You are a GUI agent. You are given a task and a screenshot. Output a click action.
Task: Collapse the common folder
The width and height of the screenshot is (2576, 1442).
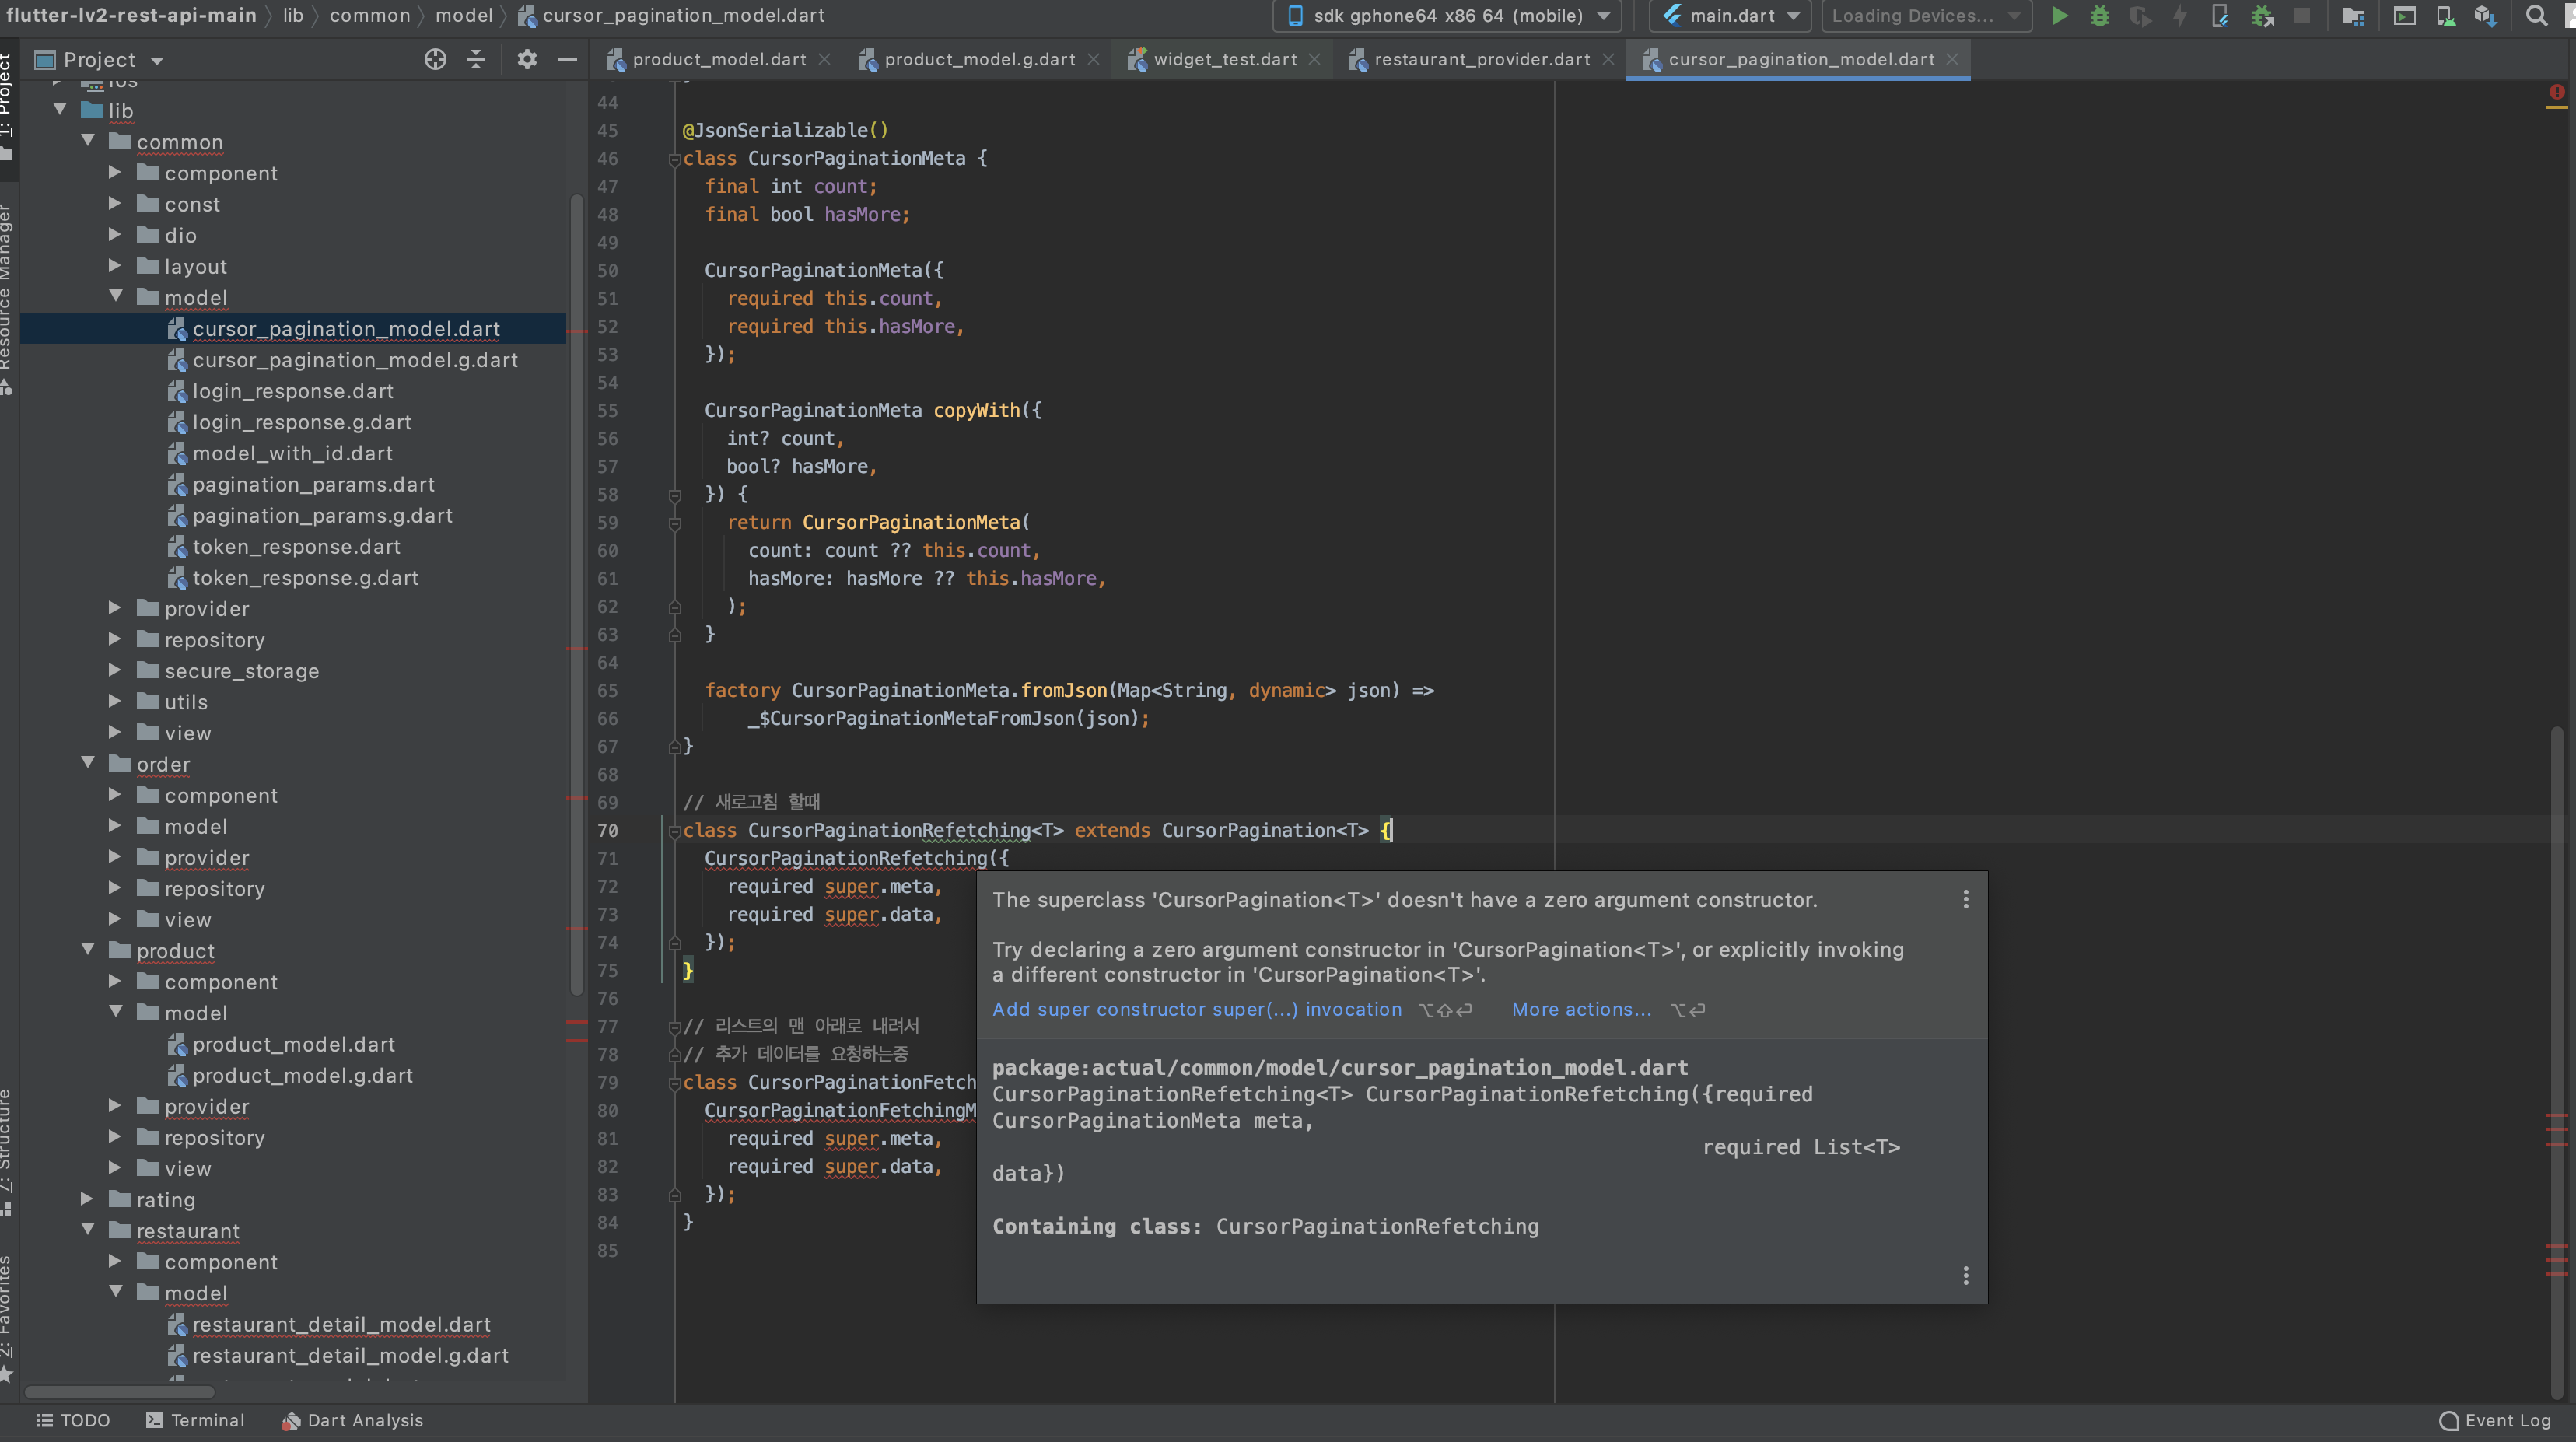pyautogui.click(x=88, y=140)
